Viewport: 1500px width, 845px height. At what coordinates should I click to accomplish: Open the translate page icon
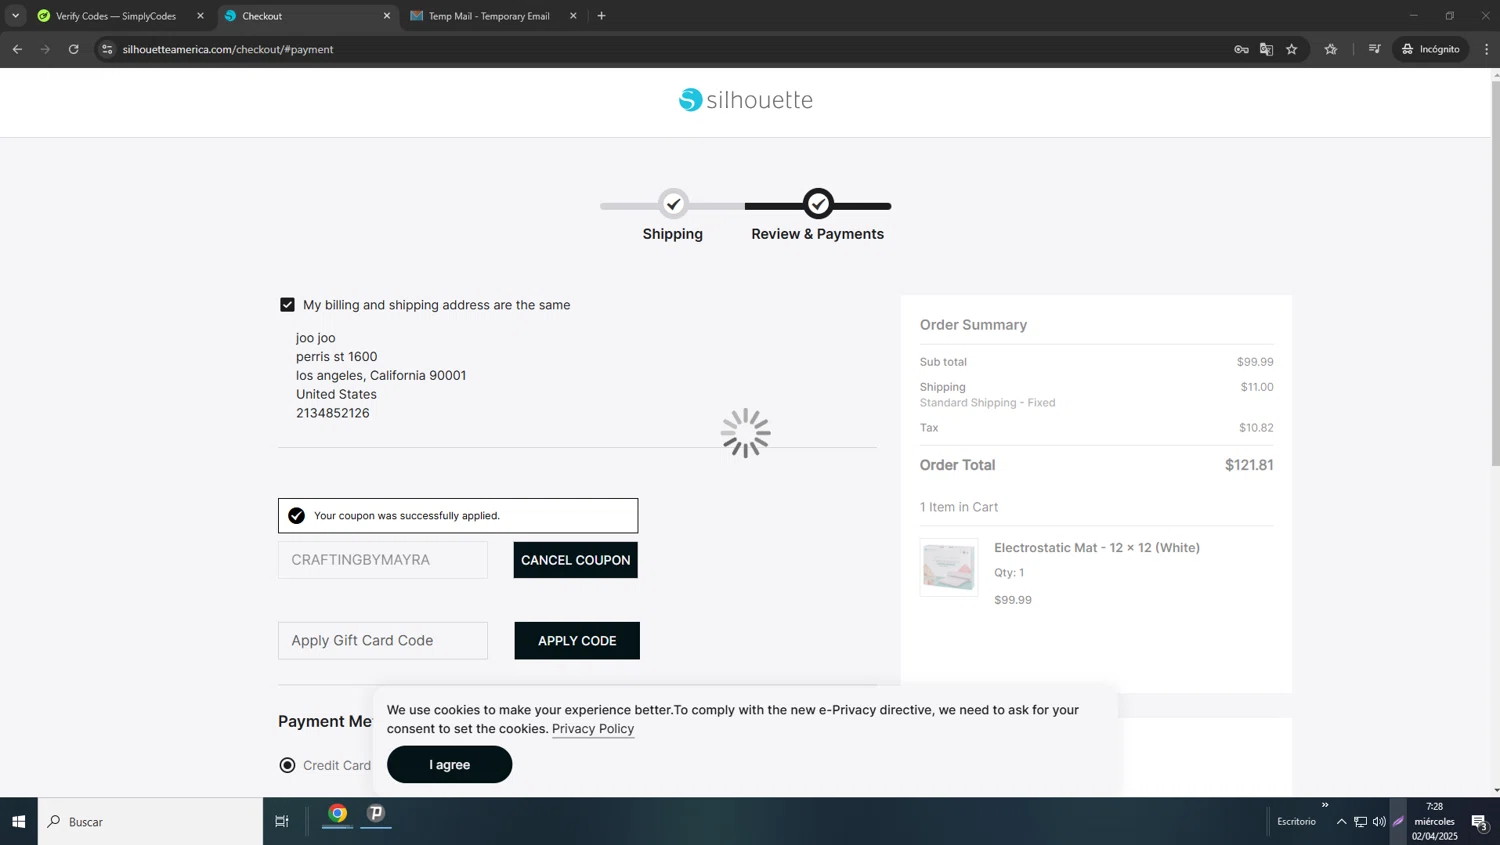[1266, 49]
